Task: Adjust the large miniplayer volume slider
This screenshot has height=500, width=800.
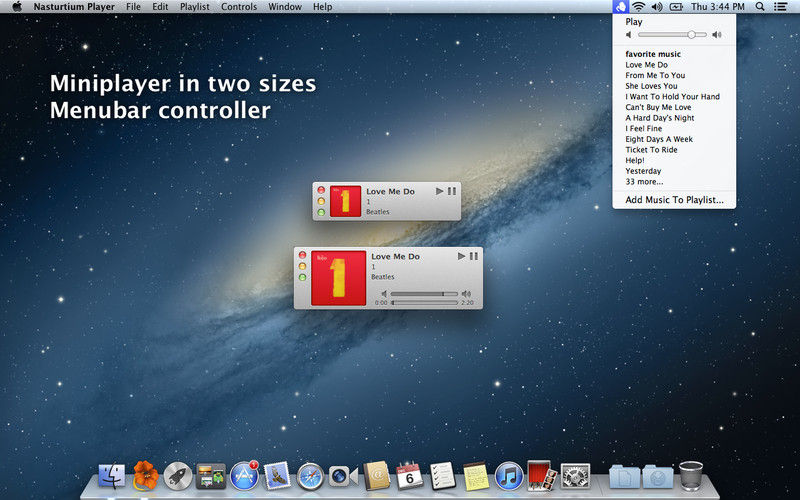Action: (424, 294)
